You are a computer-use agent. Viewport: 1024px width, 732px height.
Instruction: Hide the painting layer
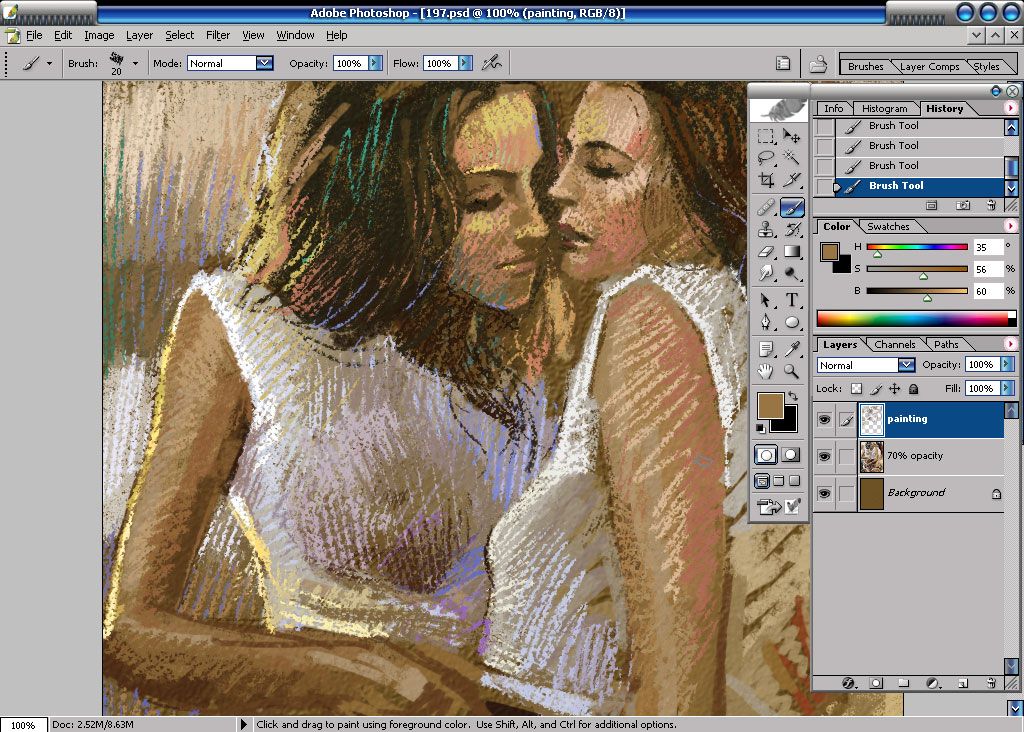824,419
